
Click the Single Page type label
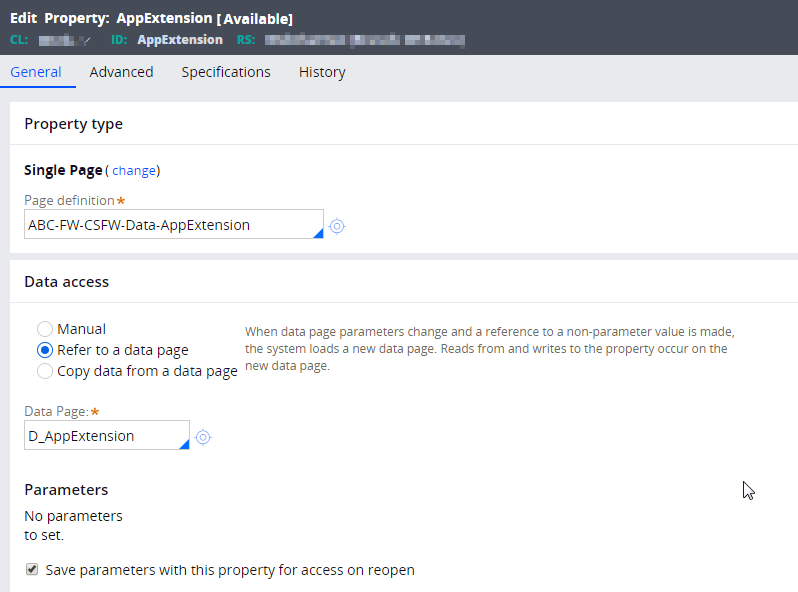point(63,170)
